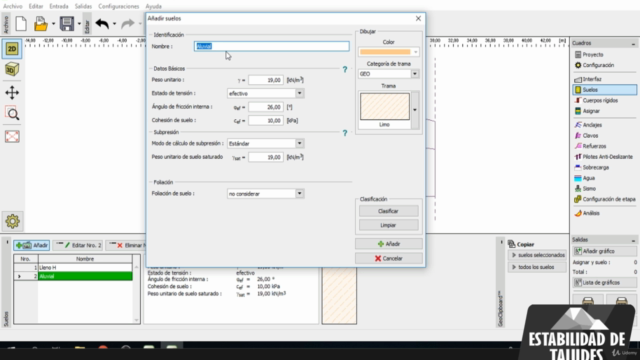Image resolution: width=640 pixels, height=360 pixels.
Task: Open Entrada menu
Action: [59, 6]
